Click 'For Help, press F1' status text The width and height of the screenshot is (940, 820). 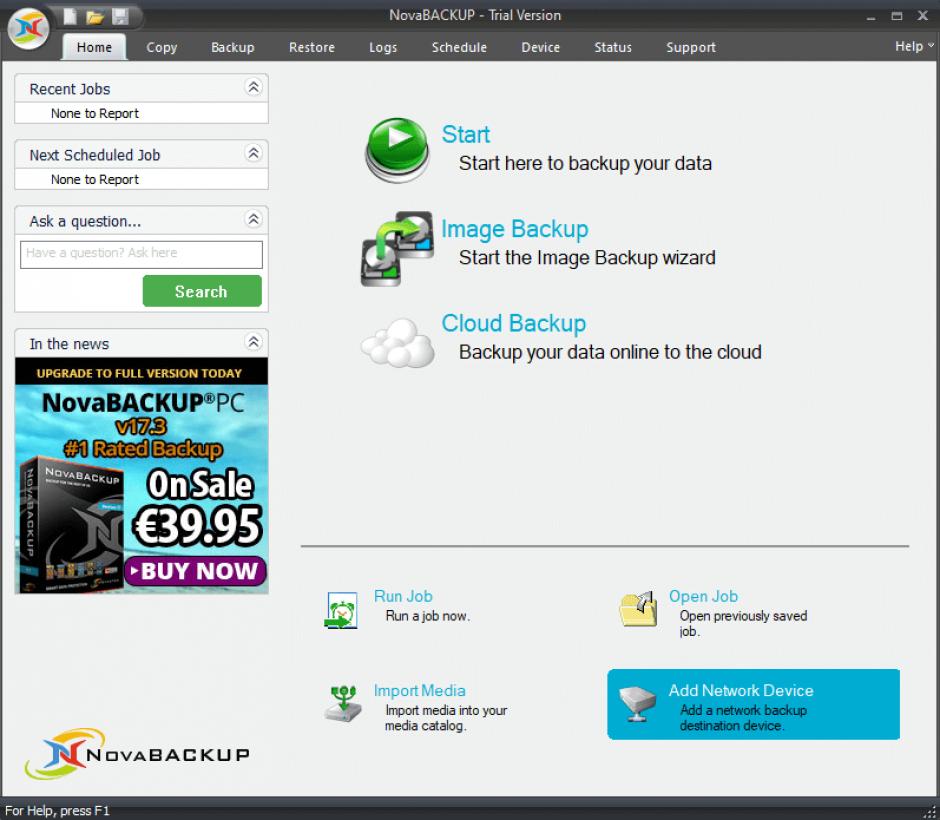pyautogui.click(x=57, y=811)
